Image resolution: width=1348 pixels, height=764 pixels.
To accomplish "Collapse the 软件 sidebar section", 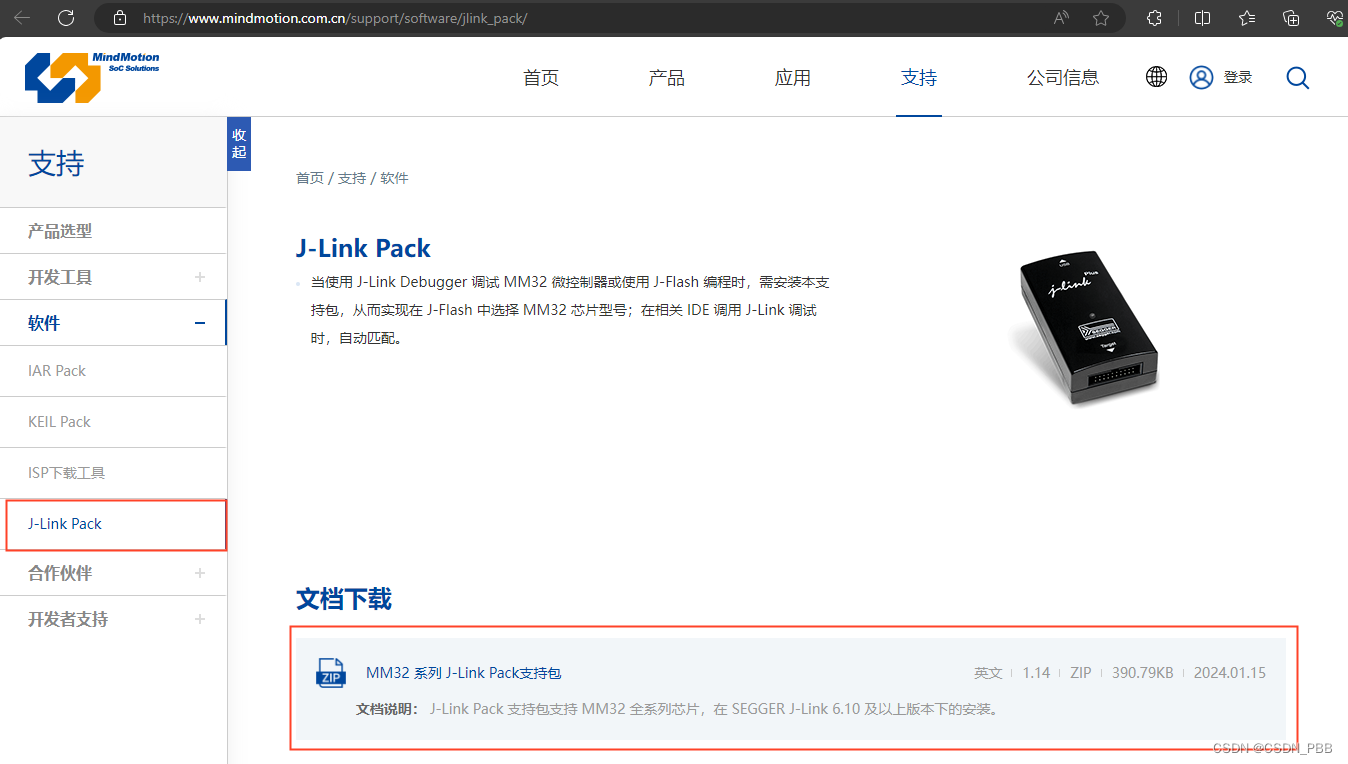I will [200, 323].
